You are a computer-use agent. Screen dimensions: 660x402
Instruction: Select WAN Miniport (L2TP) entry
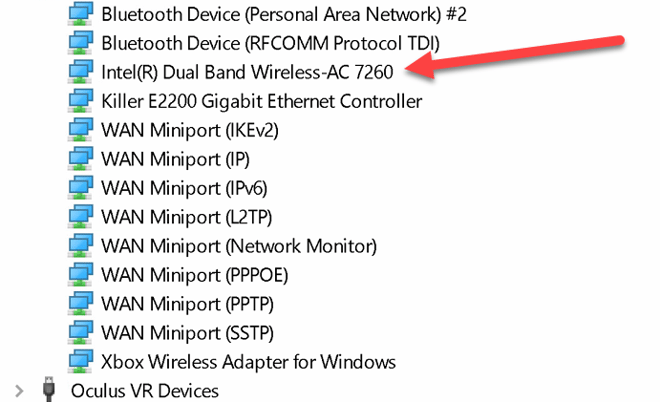pos(186,217)
